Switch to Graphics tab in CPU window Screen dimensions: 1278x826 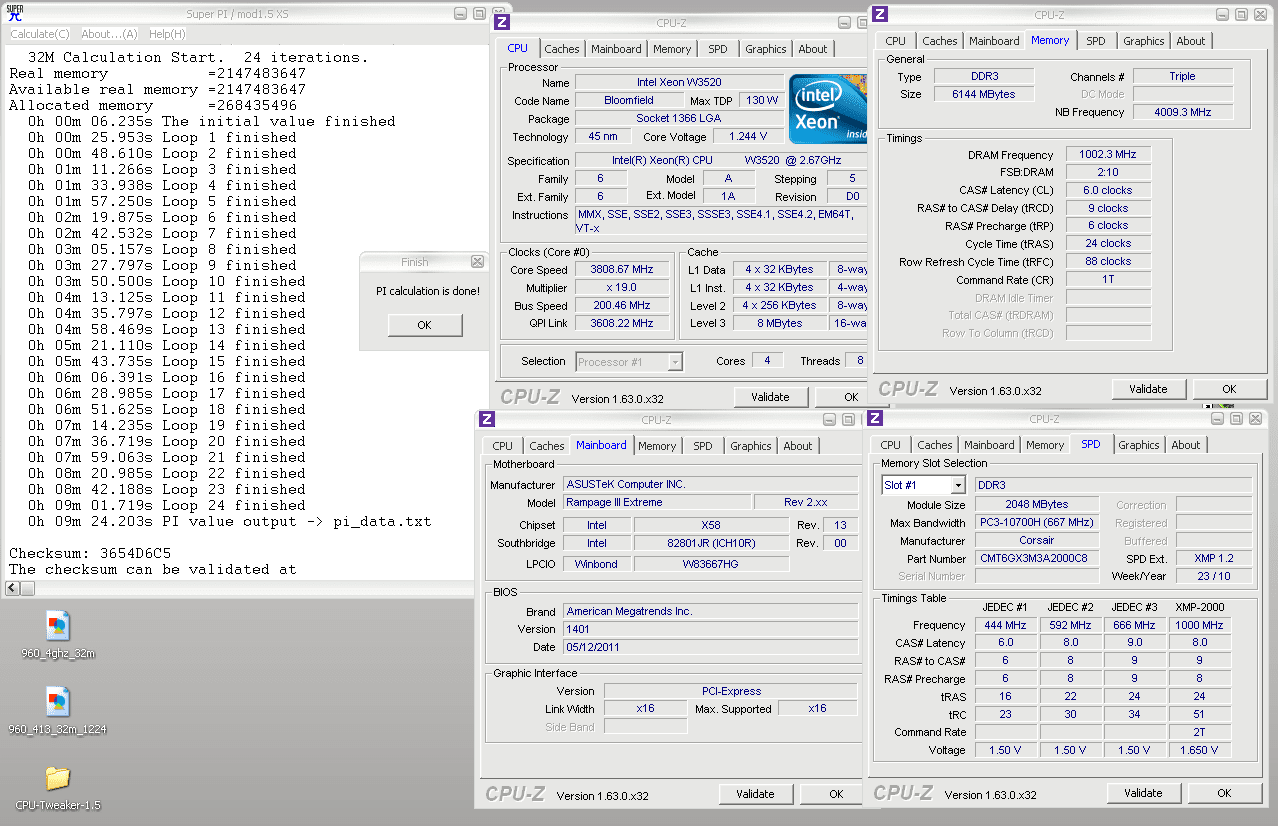tap(766, 49)
